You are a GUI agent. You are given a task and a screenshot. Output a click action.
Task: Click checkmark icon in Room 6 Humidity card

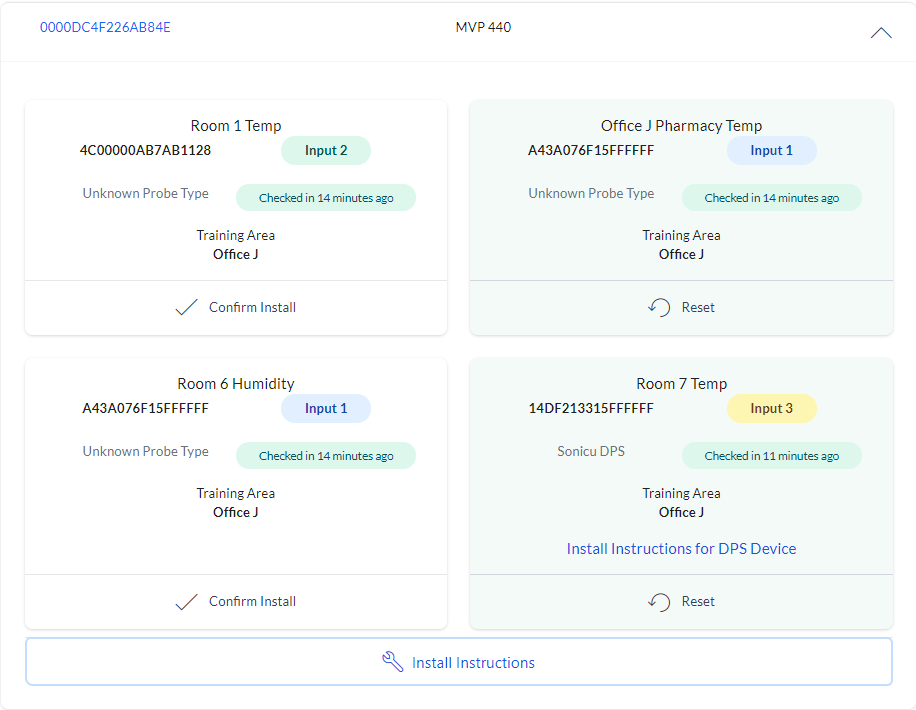pyautogui.click(x=186, y=601)
